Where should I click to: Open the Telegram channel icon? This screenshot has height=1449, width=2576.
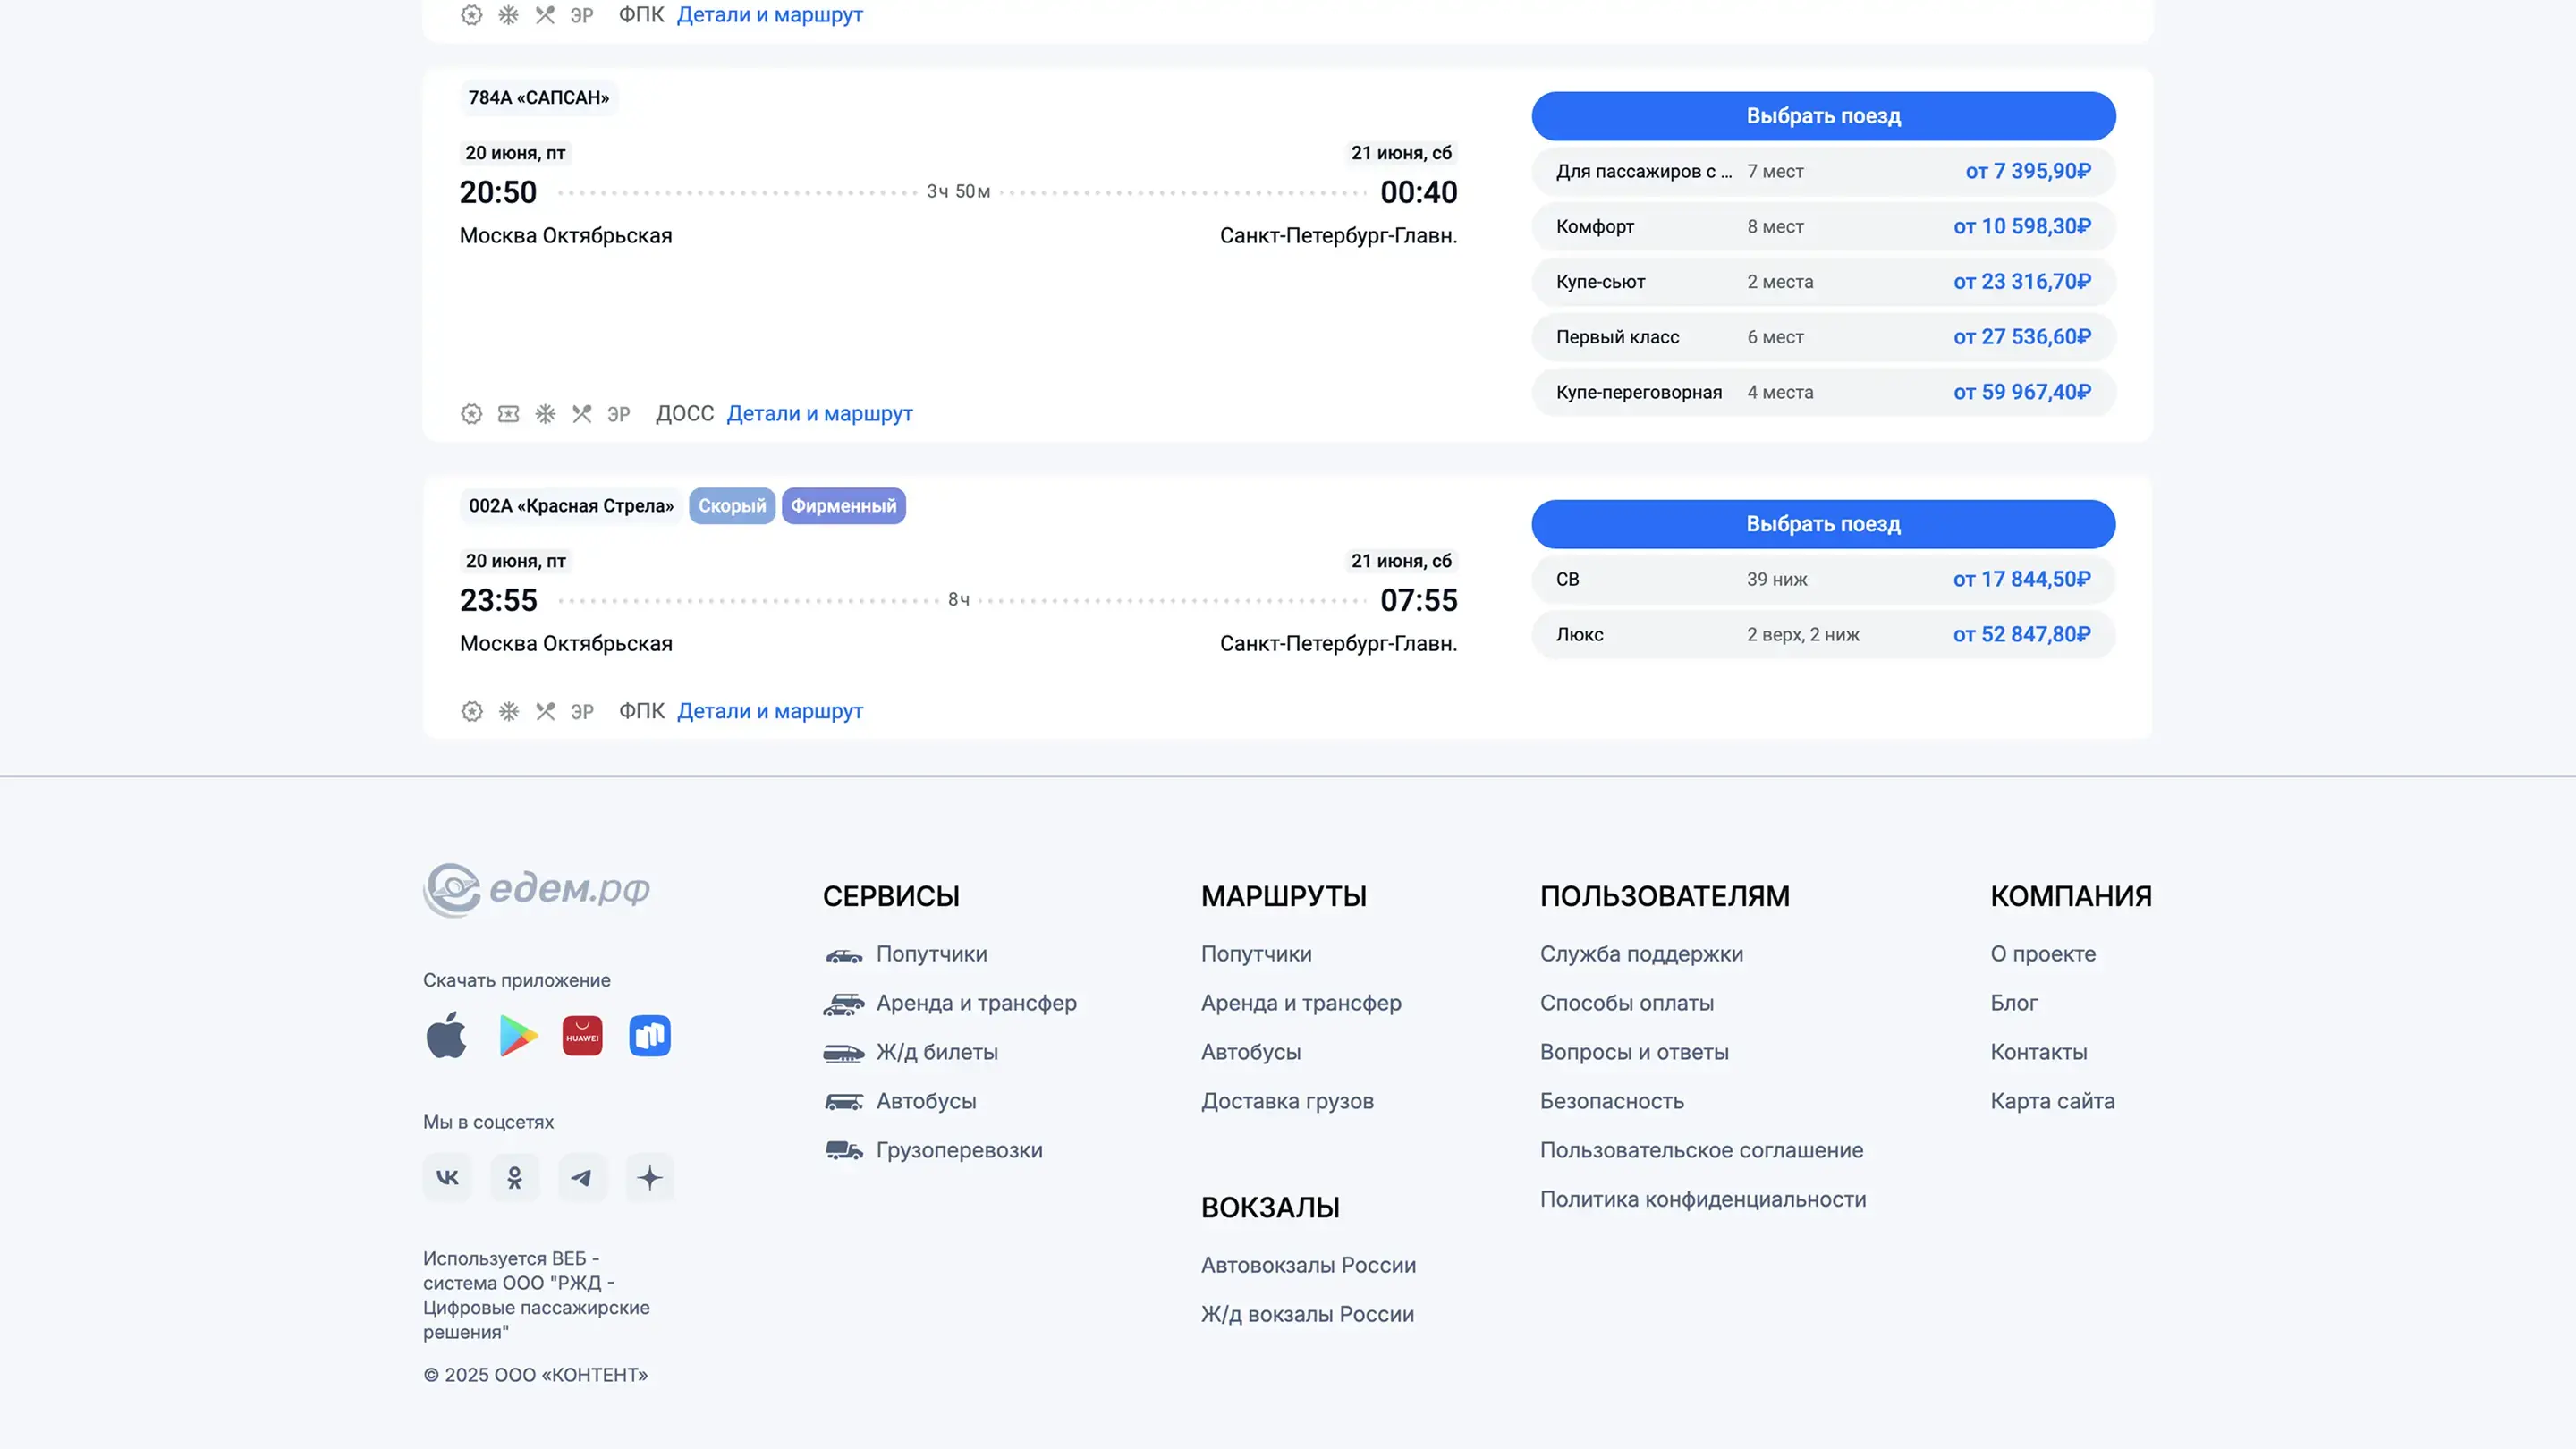[x=582, y=1177]
